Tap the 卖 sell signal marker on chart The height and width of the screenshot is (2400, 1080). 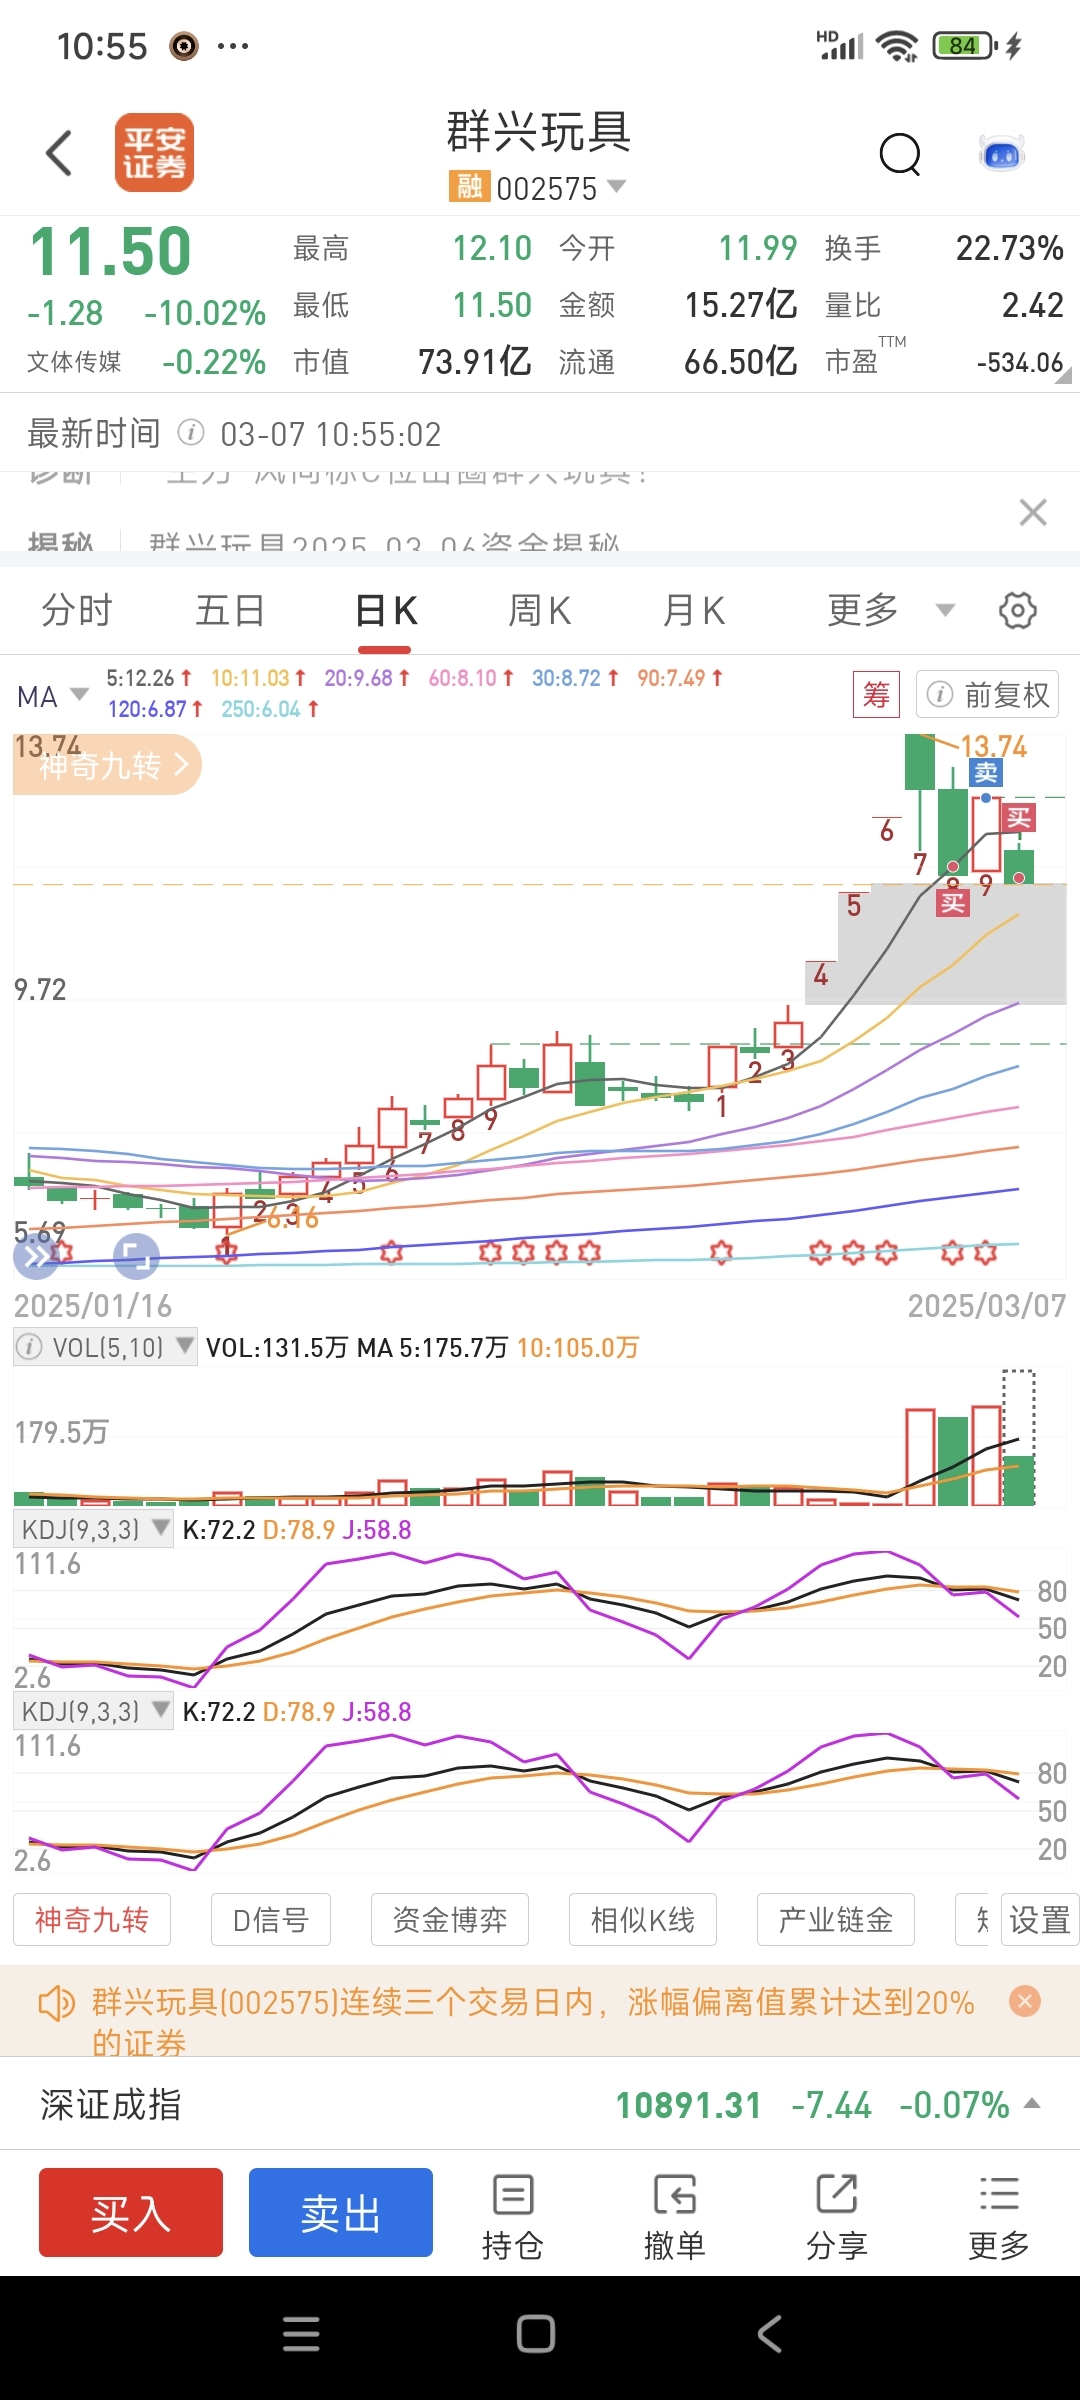pyautogui.click(x=986, y=772)
